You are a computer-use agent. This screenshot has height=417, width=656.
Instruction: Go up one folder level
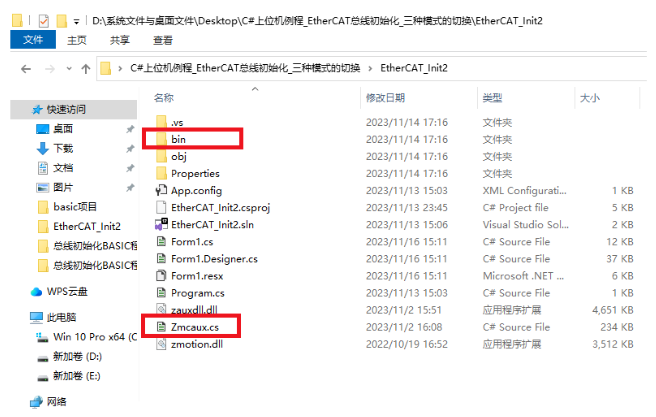pyautogui.click(x=86, y=69)
